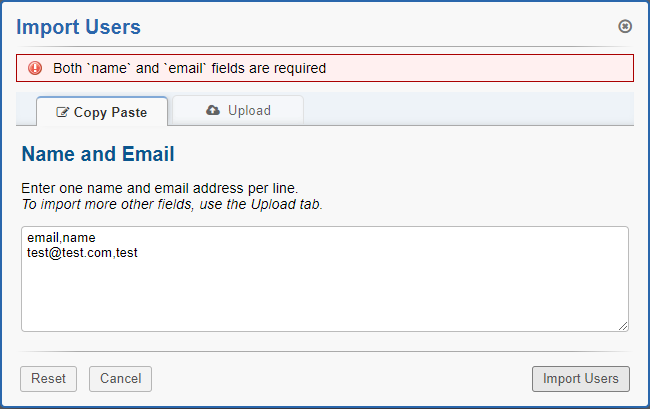
Task: Click the 'email,name' line in the textarea
Action: coord(61,238)
